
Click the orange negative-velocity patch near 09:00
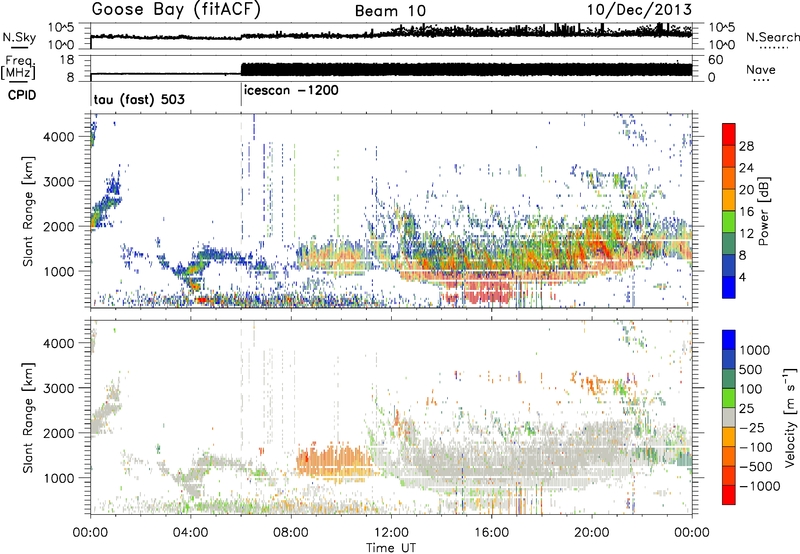coord(334,462)
